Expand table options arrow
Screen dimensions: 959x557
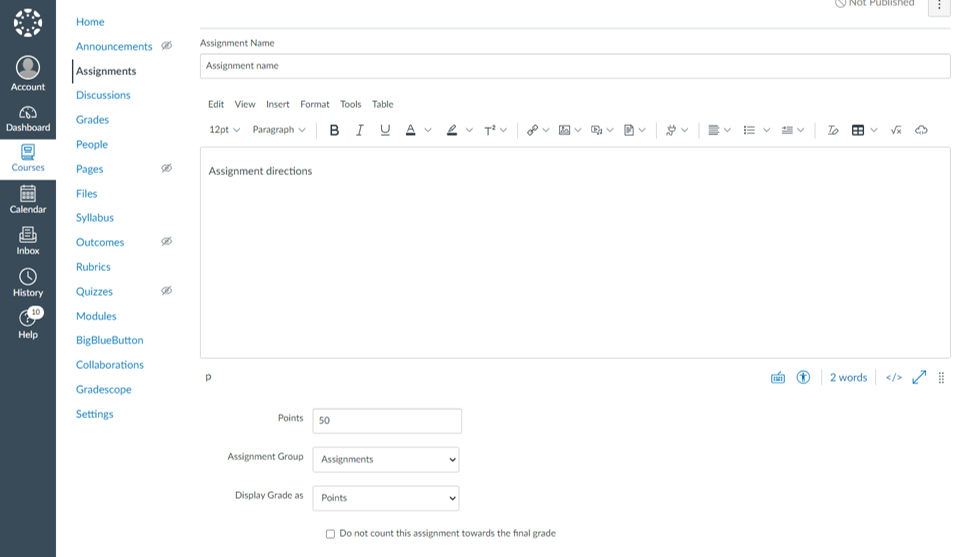[x=874, y=130]
